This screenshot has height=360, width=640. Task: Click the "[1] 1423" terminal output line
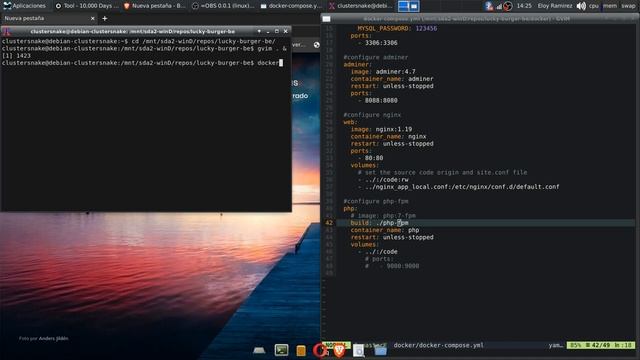(16, 56)
